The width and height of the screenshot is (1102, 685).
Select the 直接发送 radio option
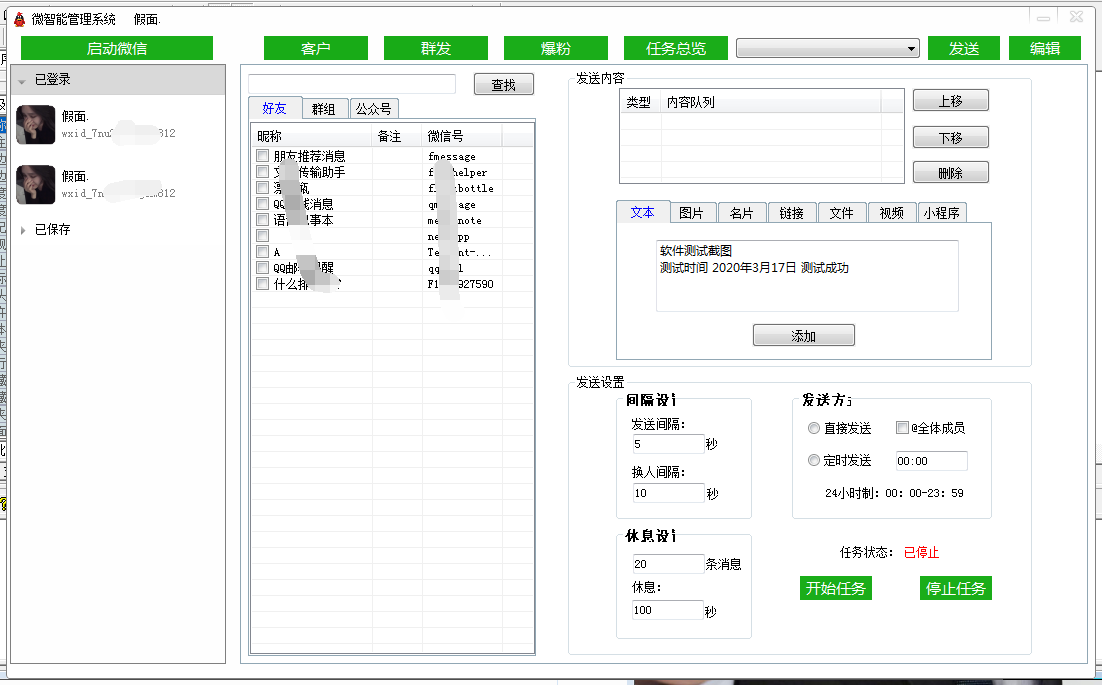coord(814,428)
